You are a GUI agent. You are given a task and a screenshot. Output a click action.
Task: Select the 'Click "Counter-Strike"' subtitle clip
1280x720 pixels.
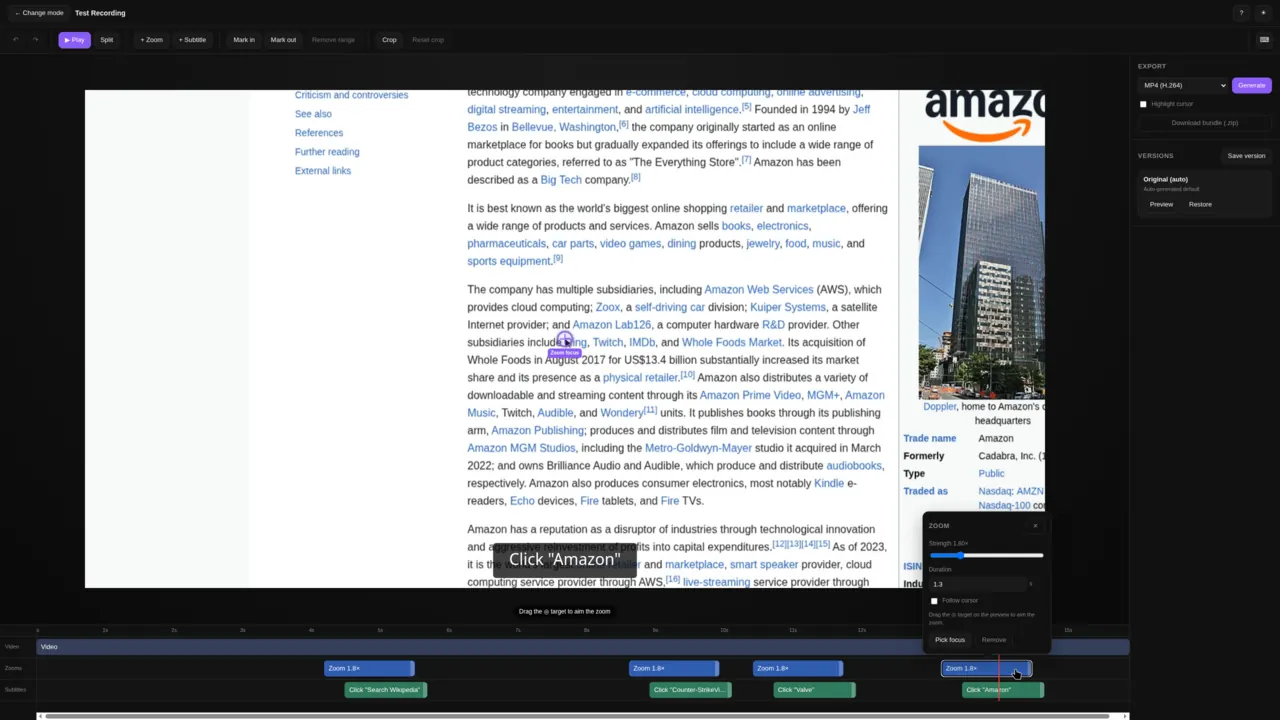pyautogui.click(x=691, y=690)
